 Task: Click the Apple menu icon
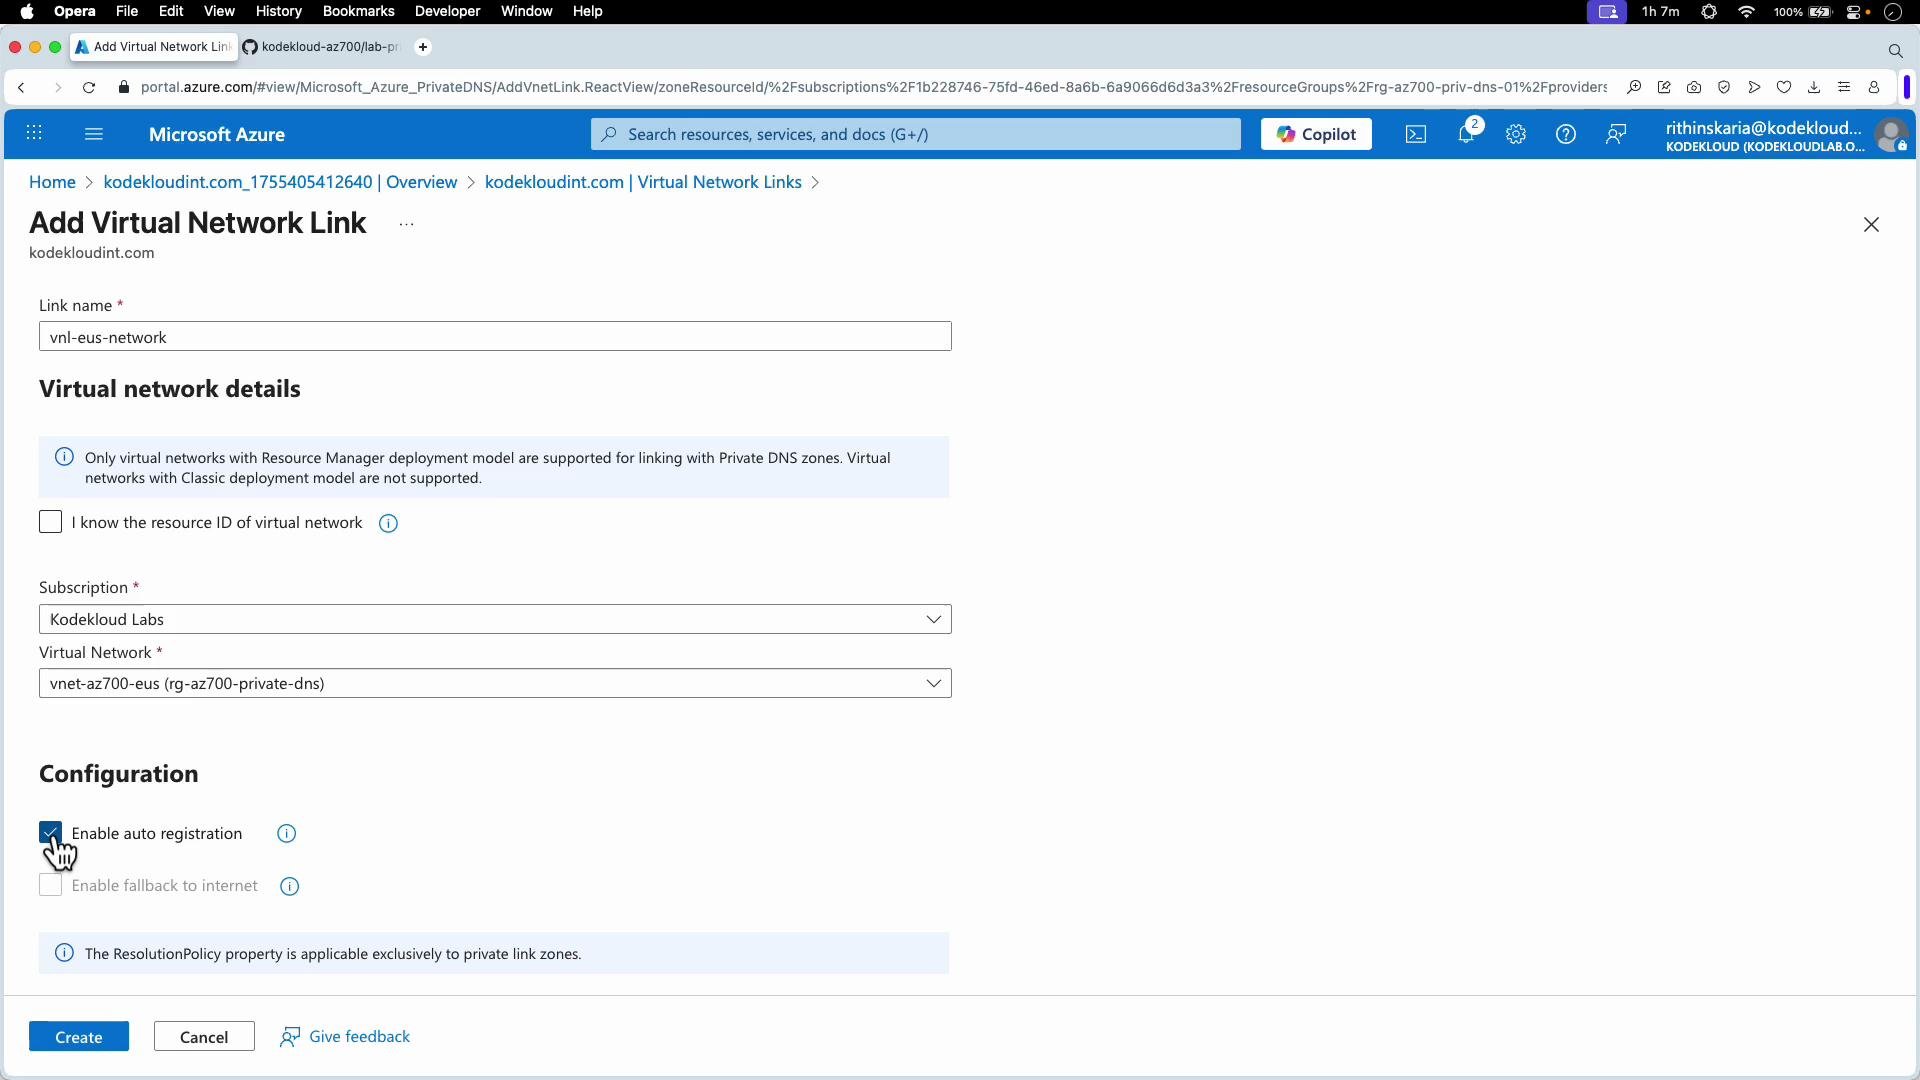27,11
